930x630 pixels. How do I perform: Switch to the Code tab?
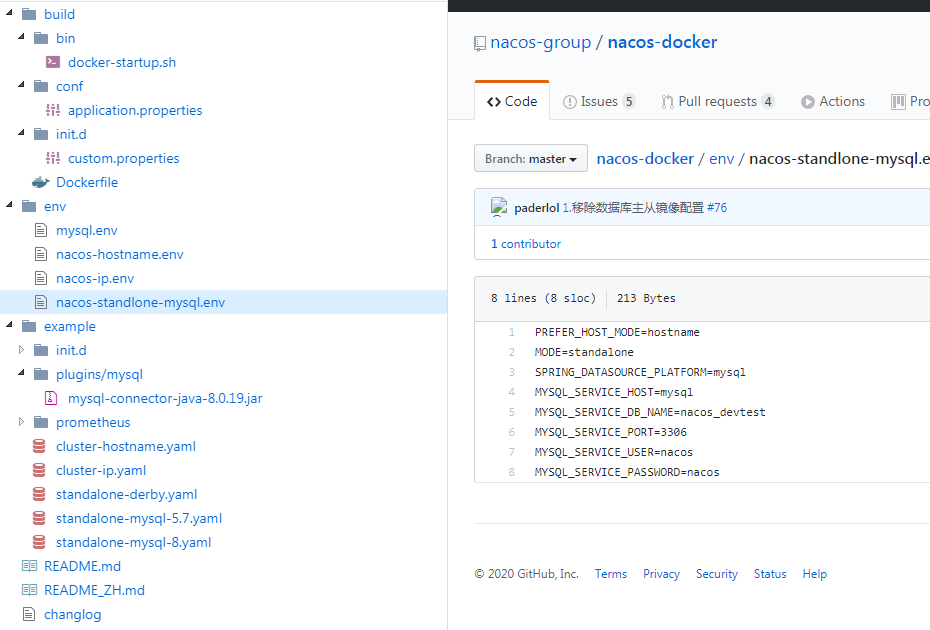pos(512,101)
